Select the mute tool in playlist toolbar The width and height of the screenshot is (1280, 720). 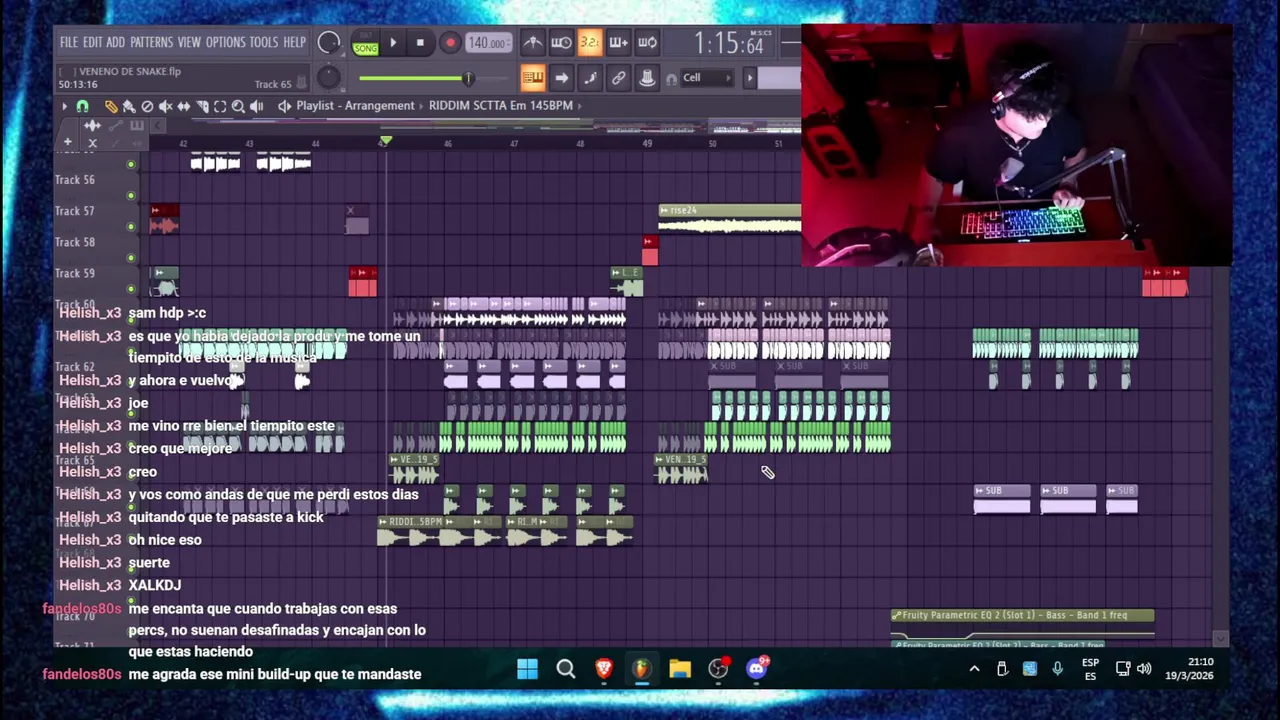click(165, 106)
